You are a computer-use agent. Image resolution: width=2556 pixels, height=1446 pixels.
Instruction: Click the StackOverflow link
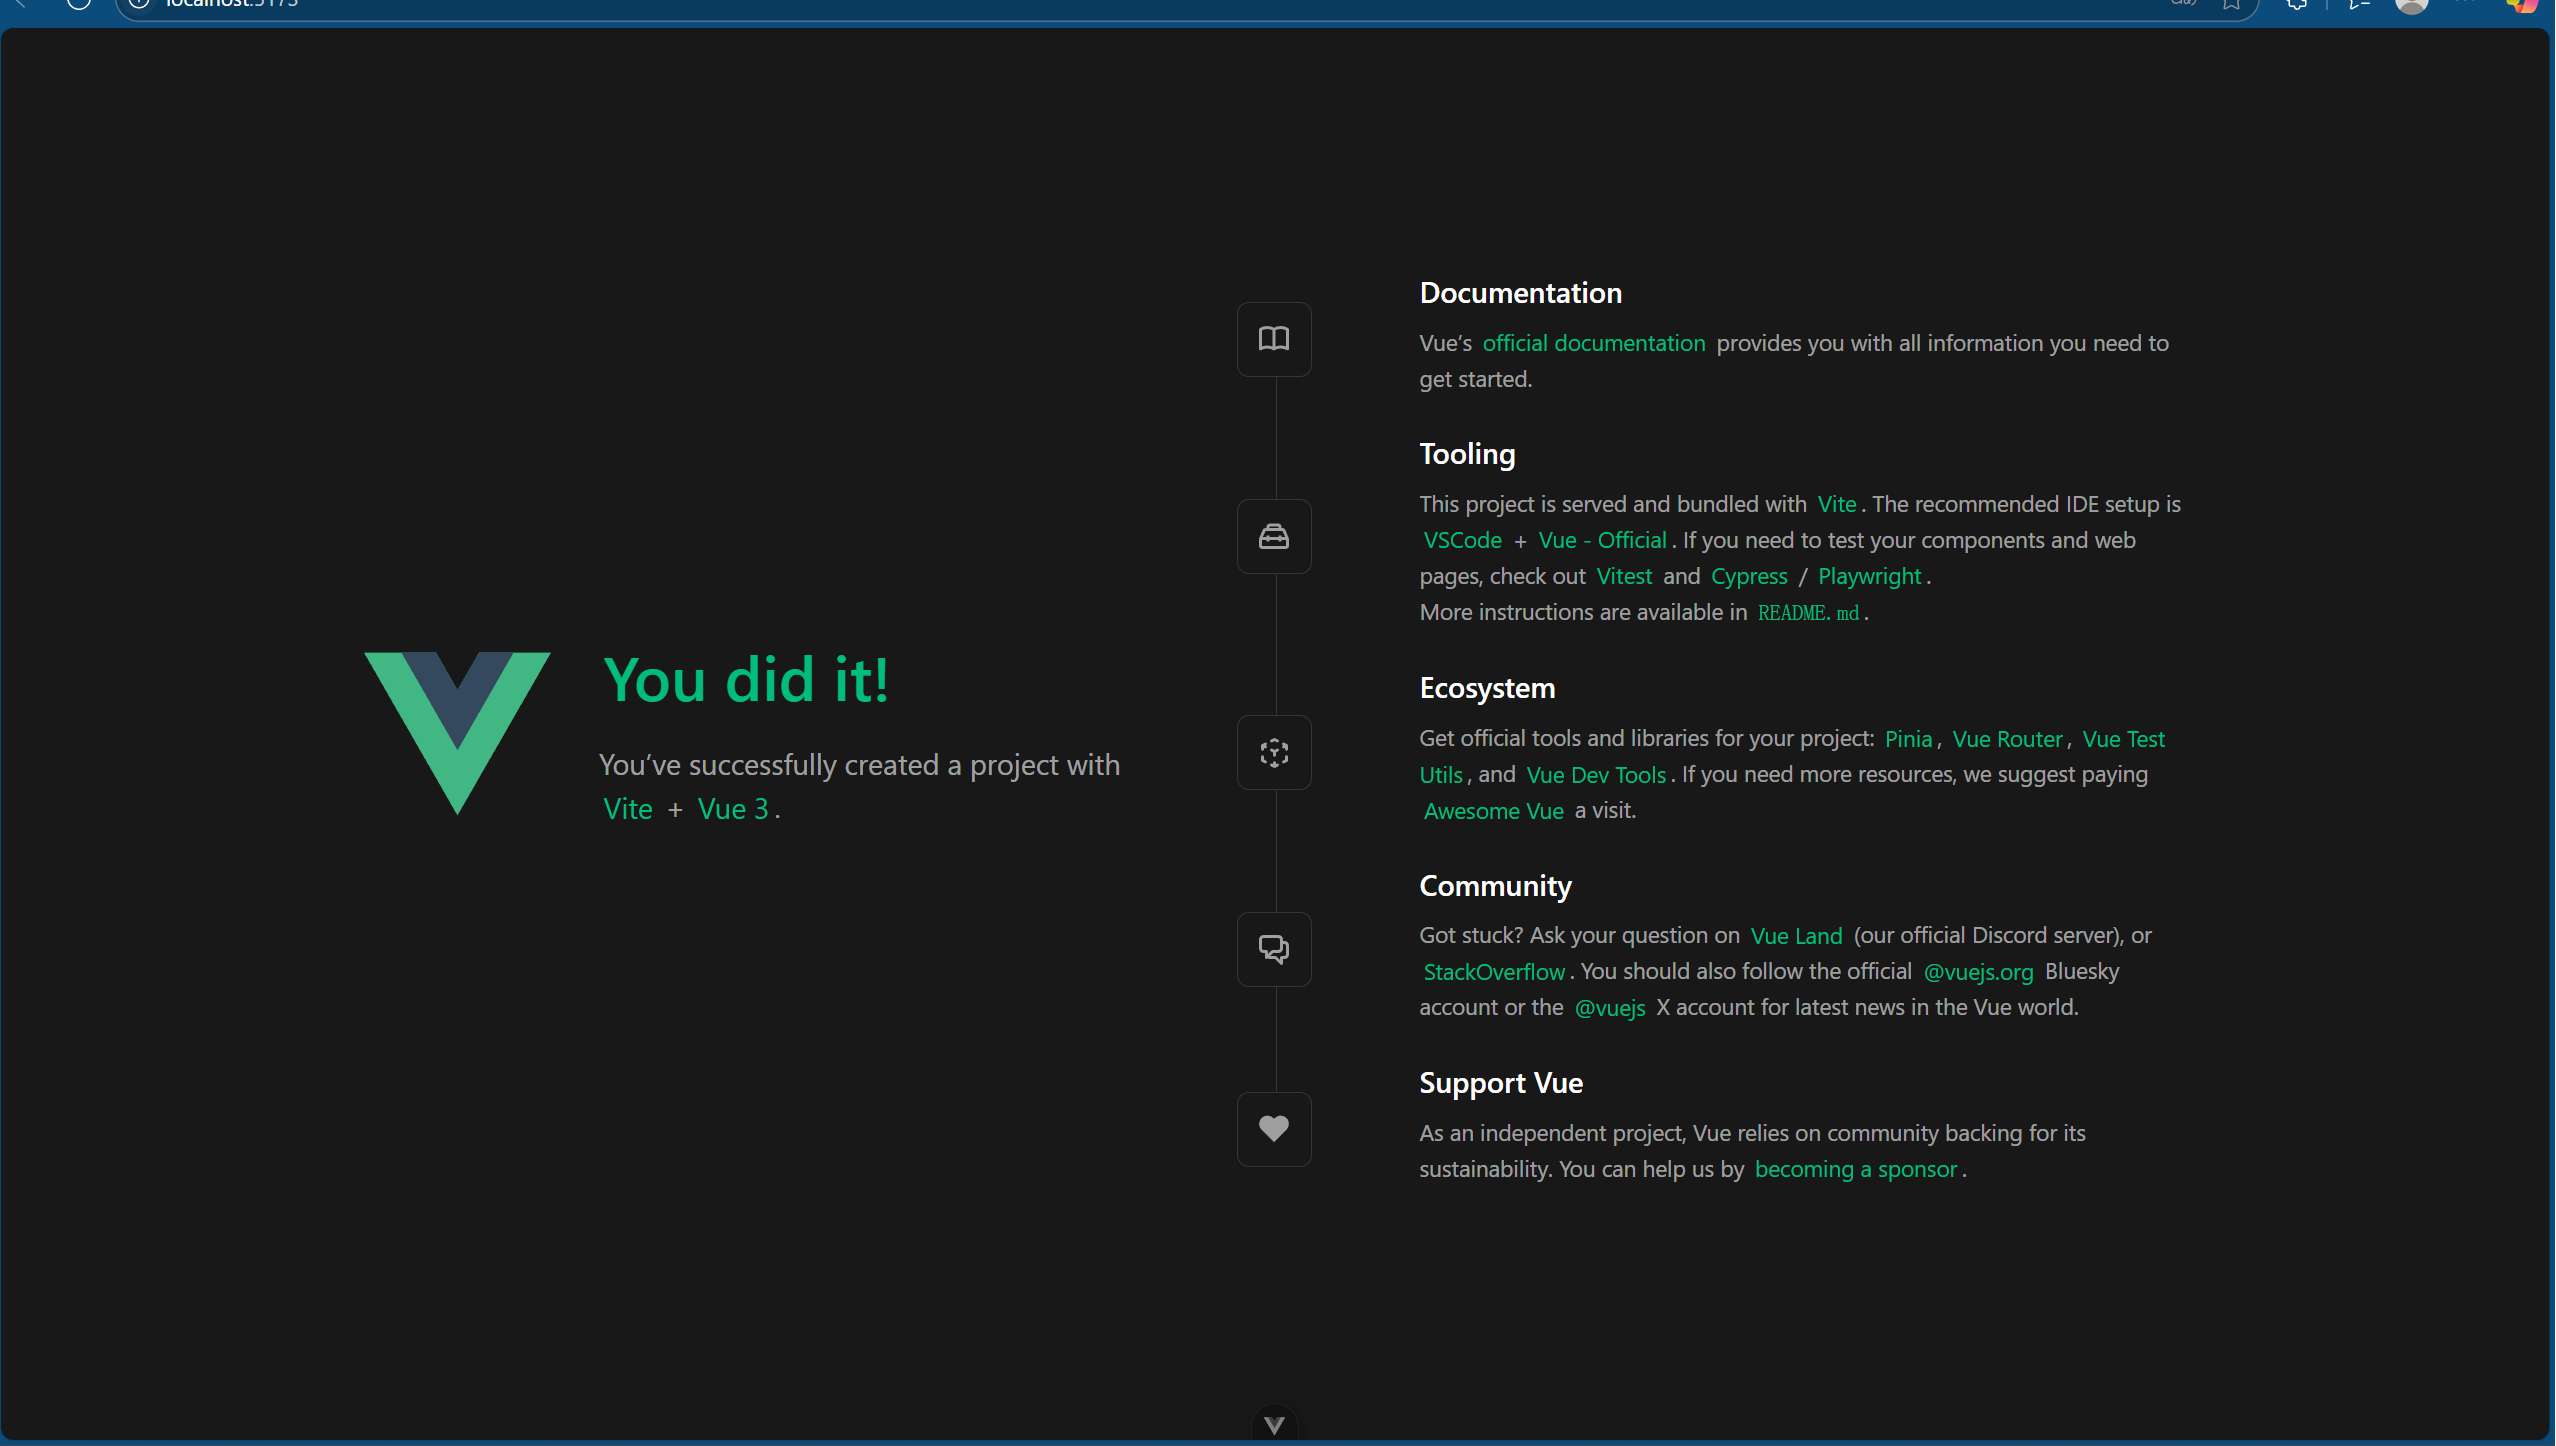point(1494,972)
